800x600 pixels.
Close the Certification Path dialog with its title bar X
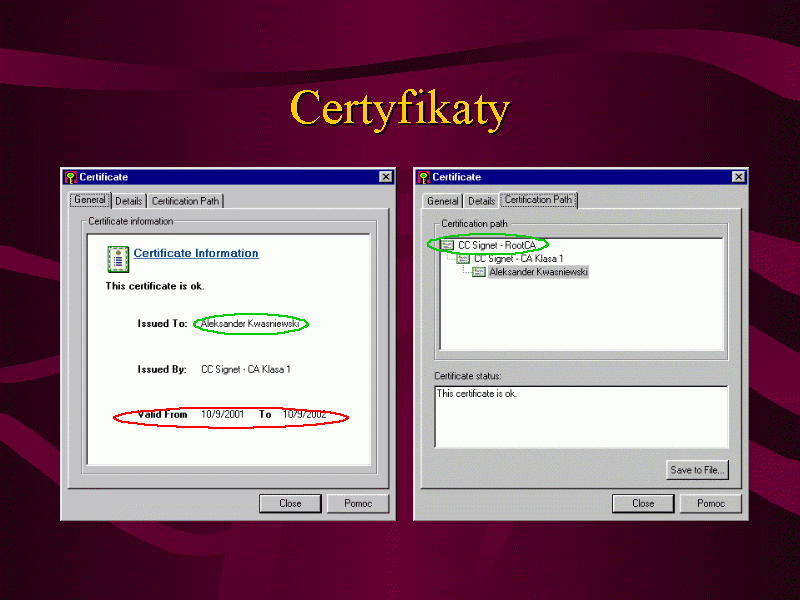coord(738,177)
